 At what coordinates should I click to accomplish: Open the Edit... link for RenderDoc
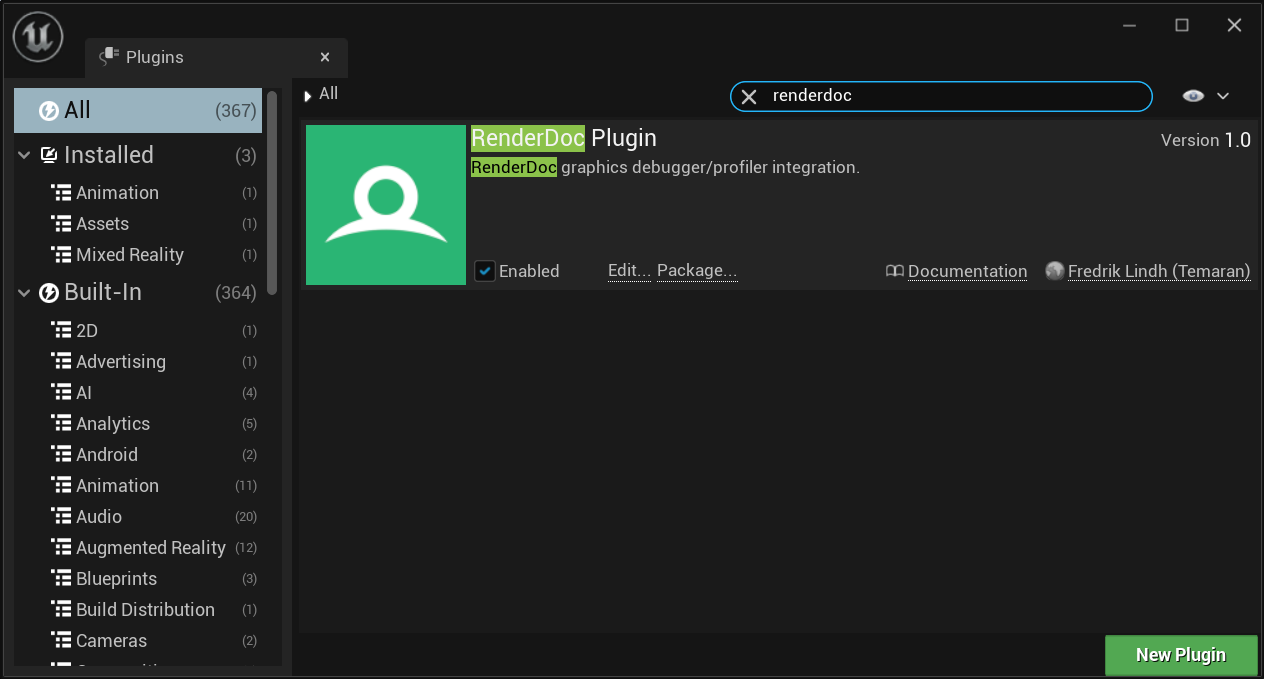[629, 271]
